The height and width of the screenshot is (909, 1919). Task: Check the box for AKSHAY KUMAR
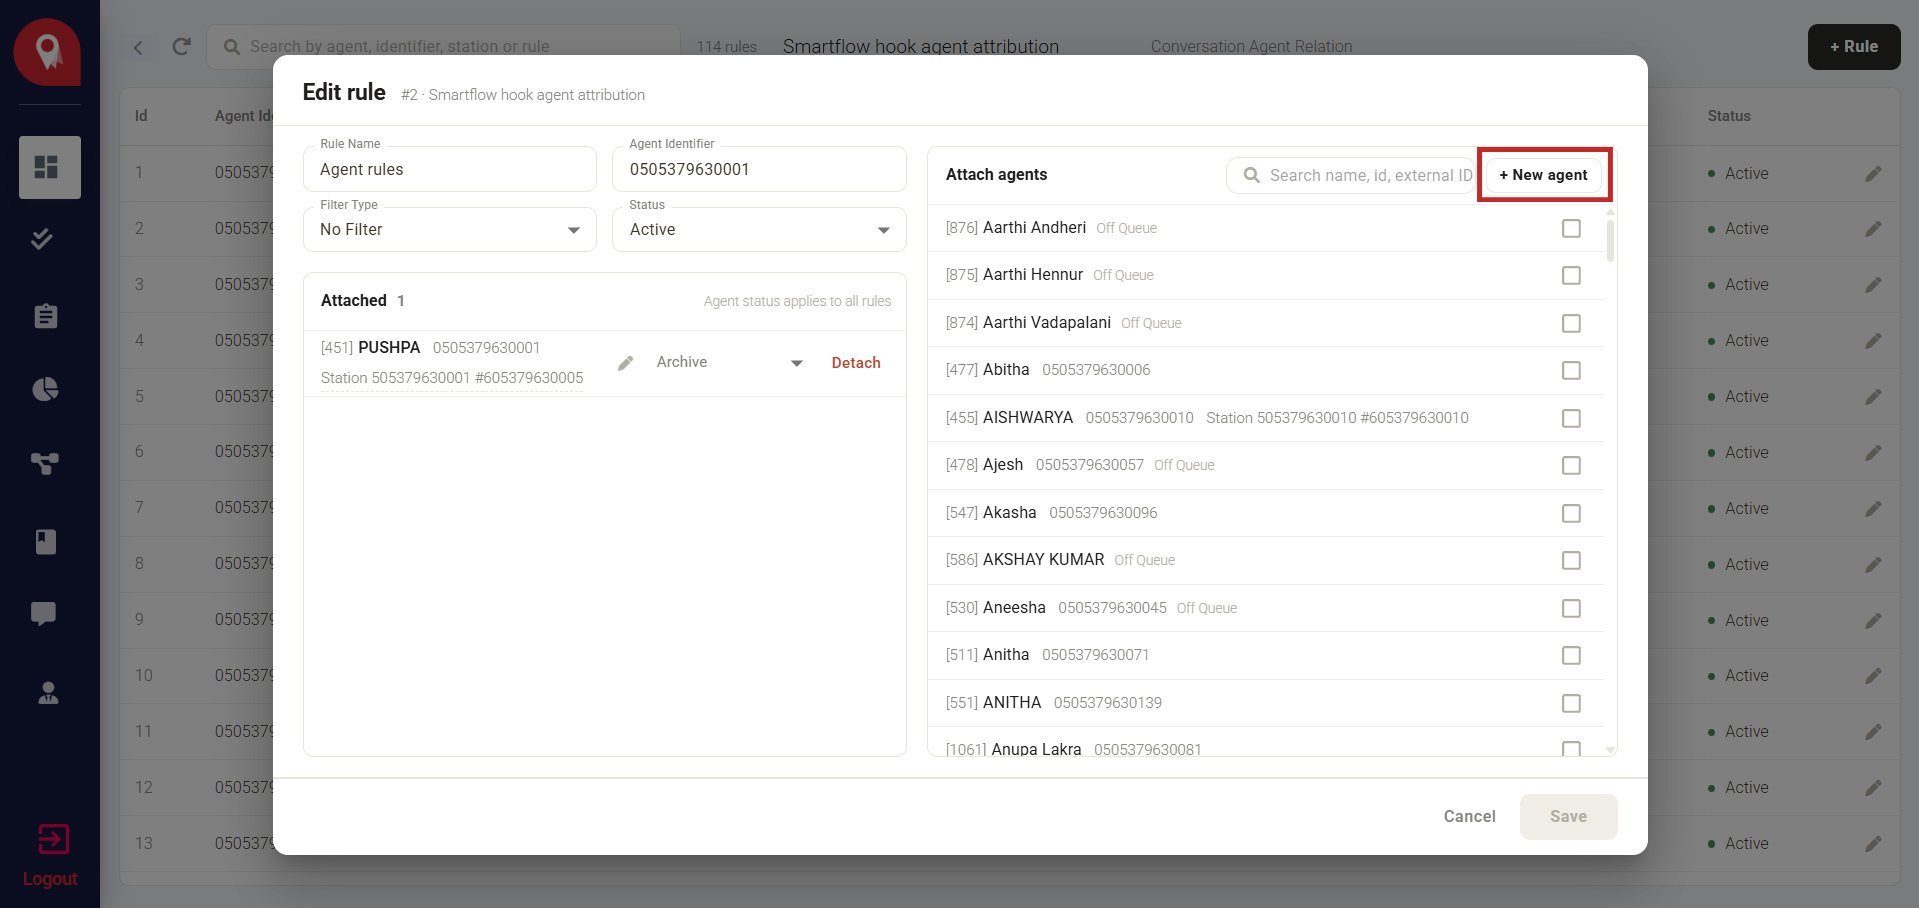1571,560
